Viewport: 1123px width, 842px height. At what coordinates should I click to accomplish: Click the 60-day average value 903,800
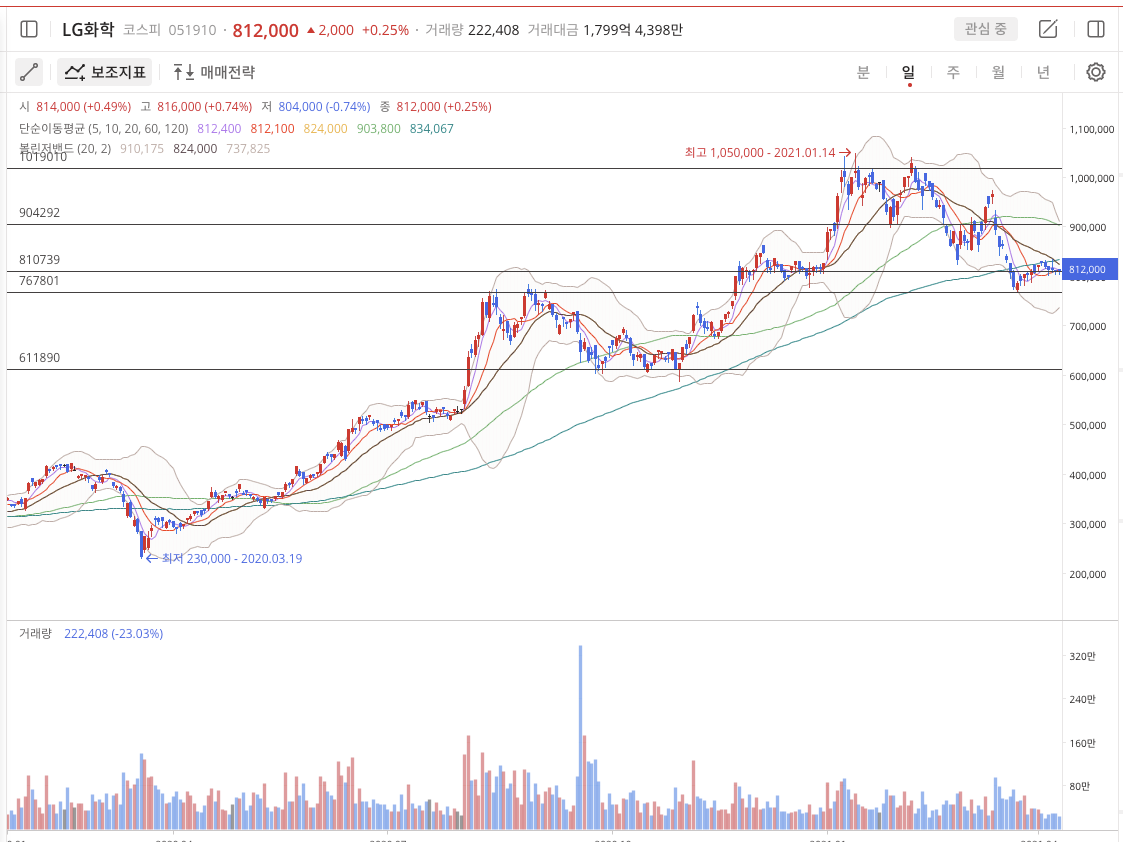click(379, 129)
